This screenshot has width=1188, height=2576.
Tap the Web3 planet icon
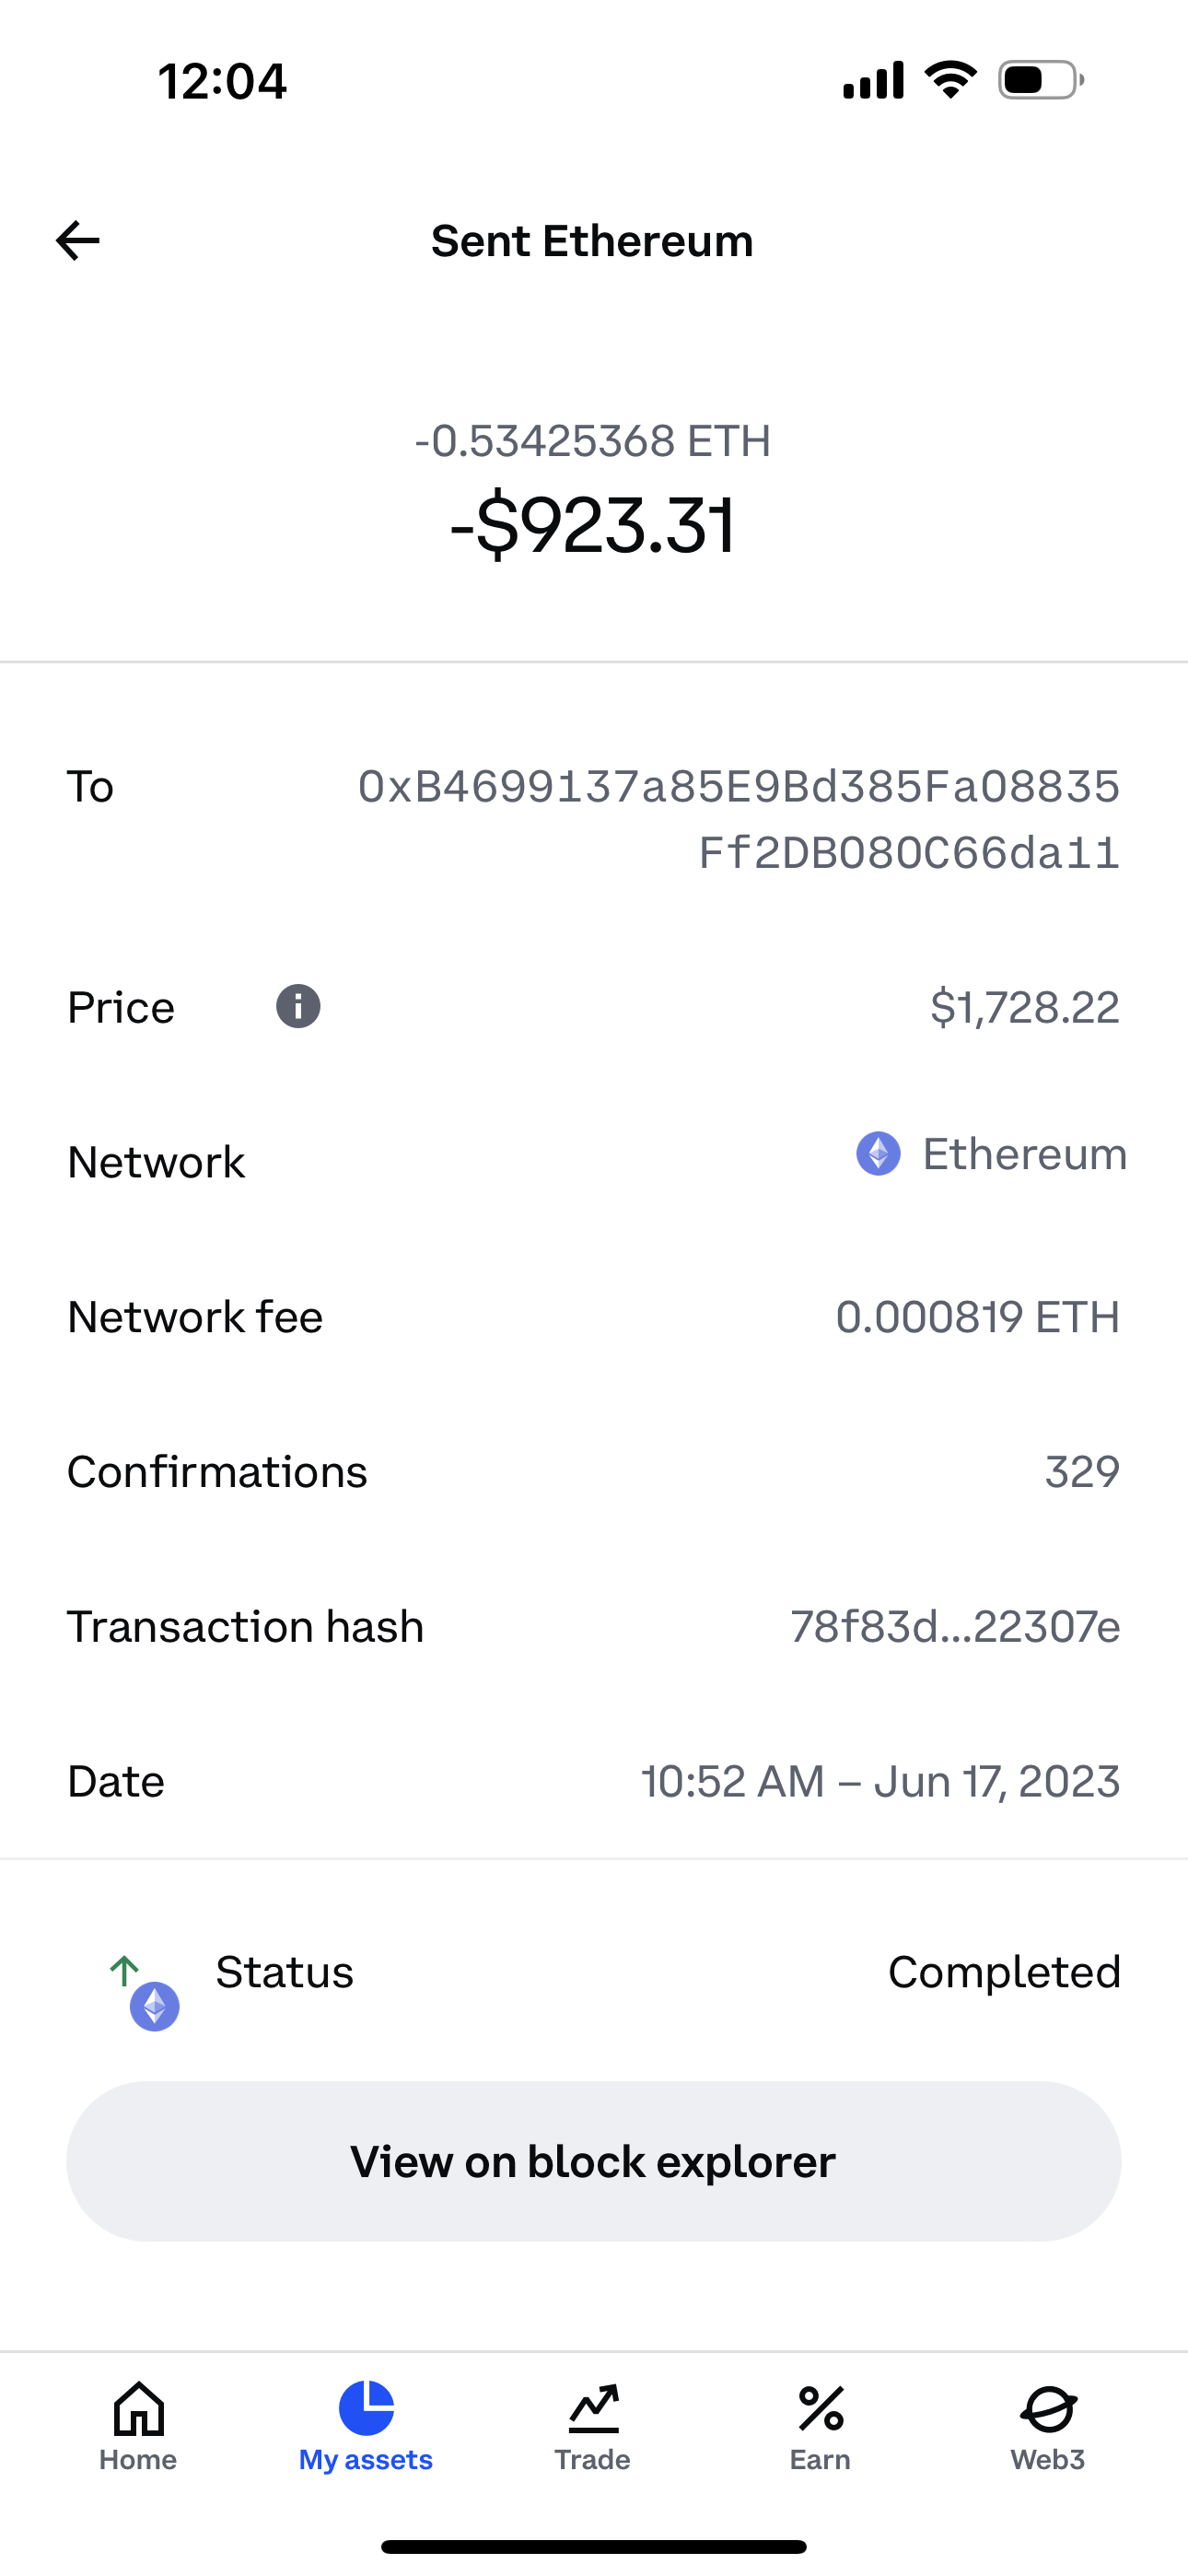[1047, 2408]
